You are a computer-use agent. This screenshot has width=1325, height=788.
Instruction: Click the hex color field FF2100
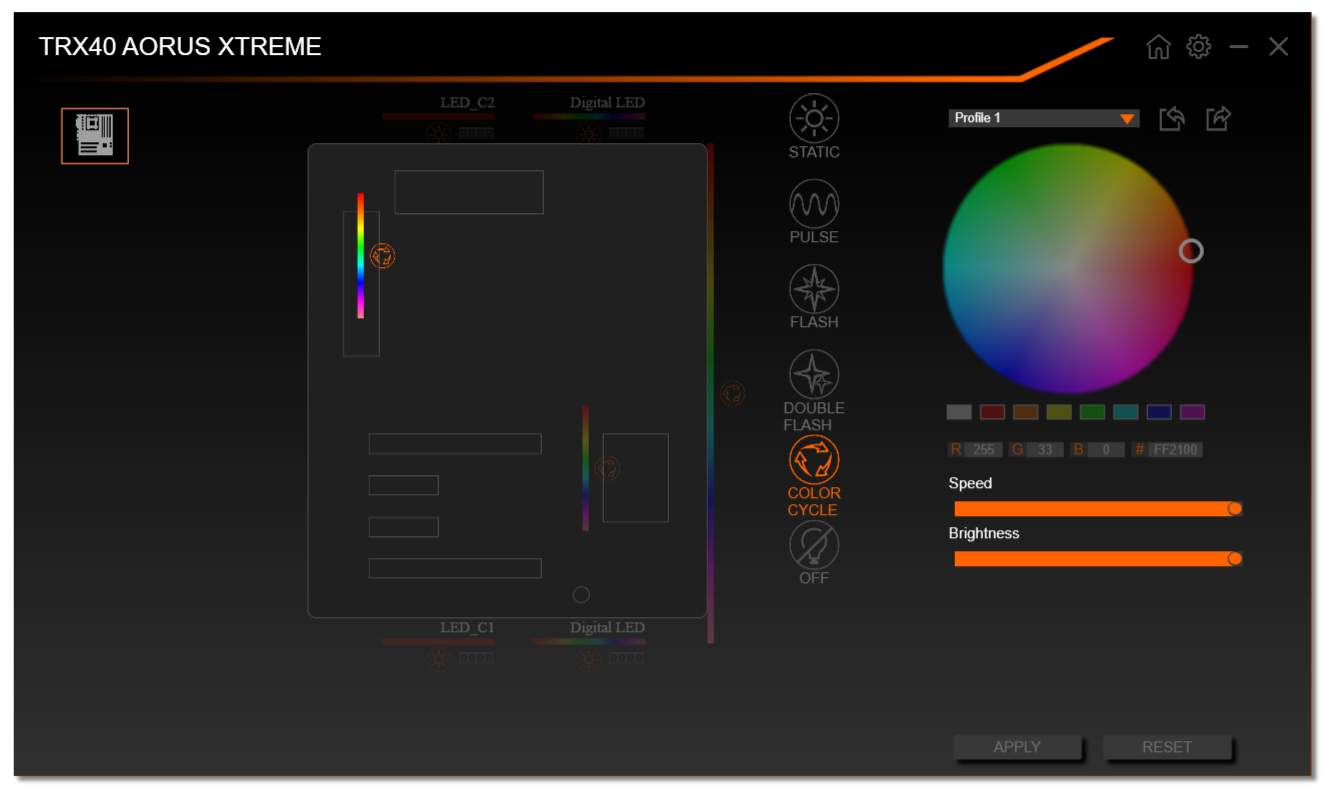pos(1176,450)
